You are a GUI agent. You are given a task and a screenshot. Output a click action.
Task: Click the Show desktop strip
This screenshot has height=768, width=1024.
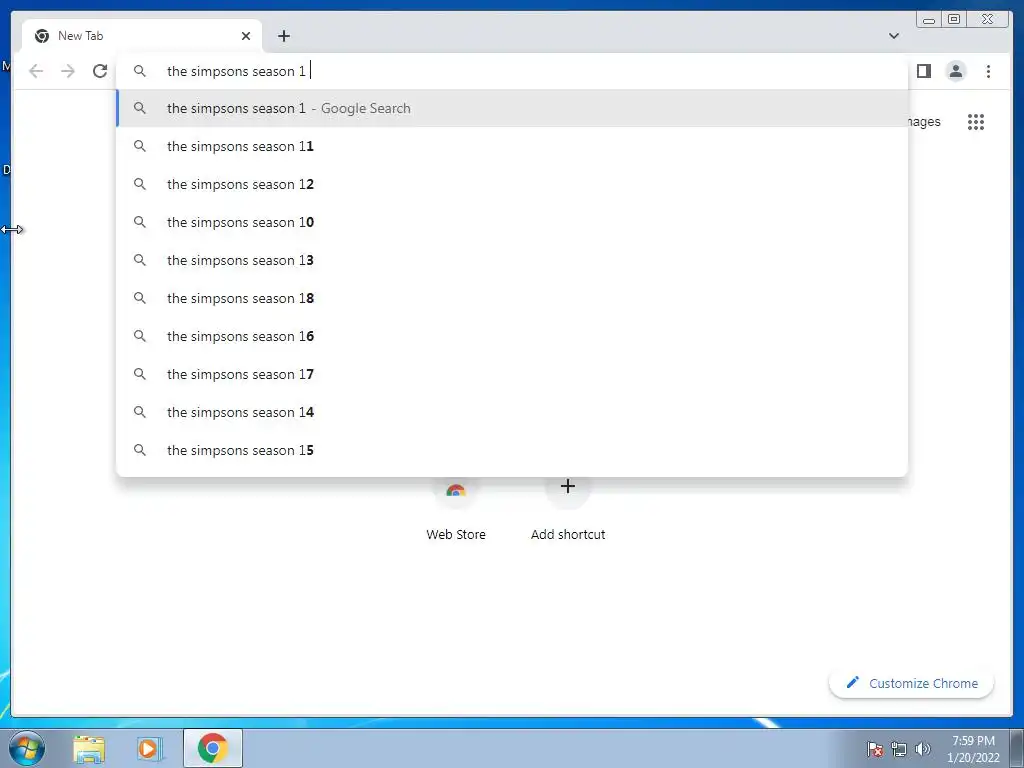coord(1017,748)
